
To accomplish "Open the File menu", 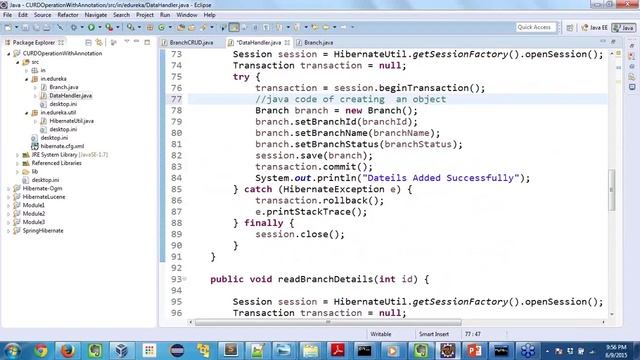I will coord(7,15).
